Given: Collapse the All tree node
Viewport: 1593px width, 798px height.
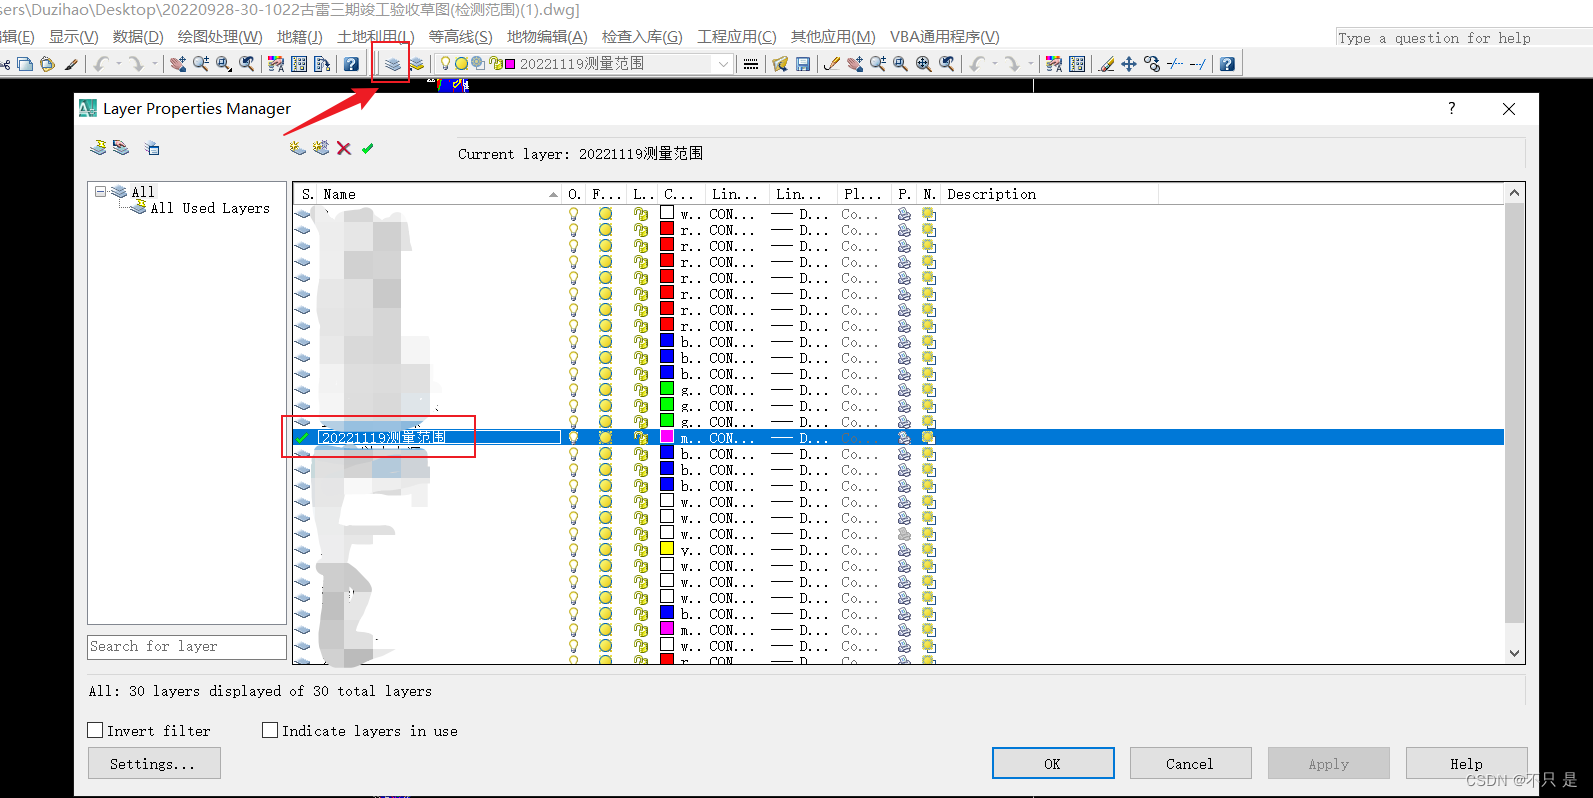Looking at the screenshot, I should (x=100, y=191).
